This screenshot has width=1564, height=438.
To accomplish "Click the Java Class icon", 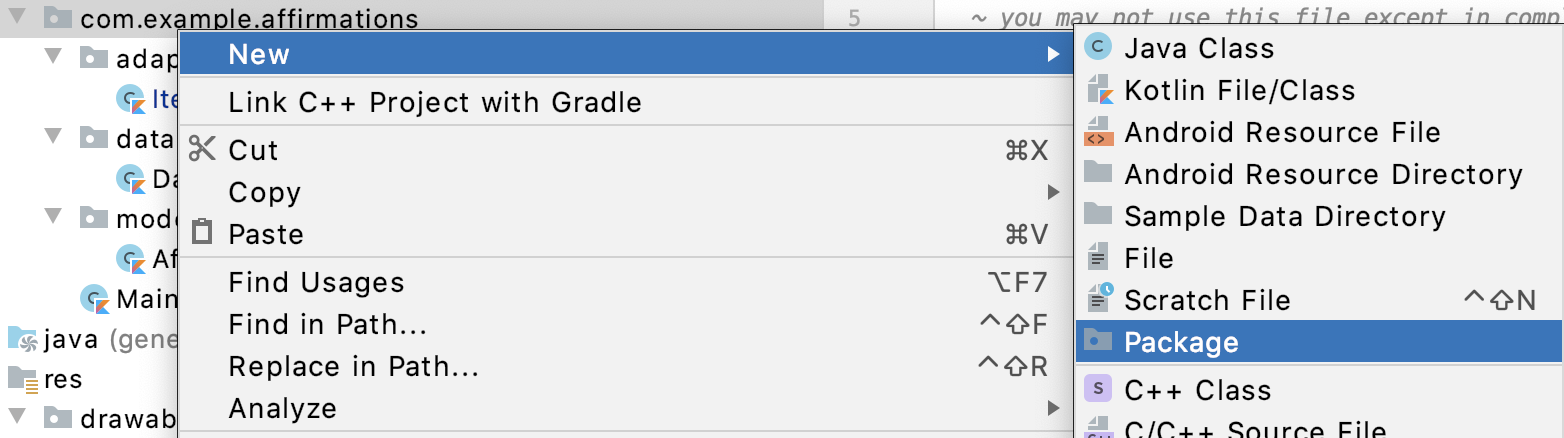I will [1098, 47].
